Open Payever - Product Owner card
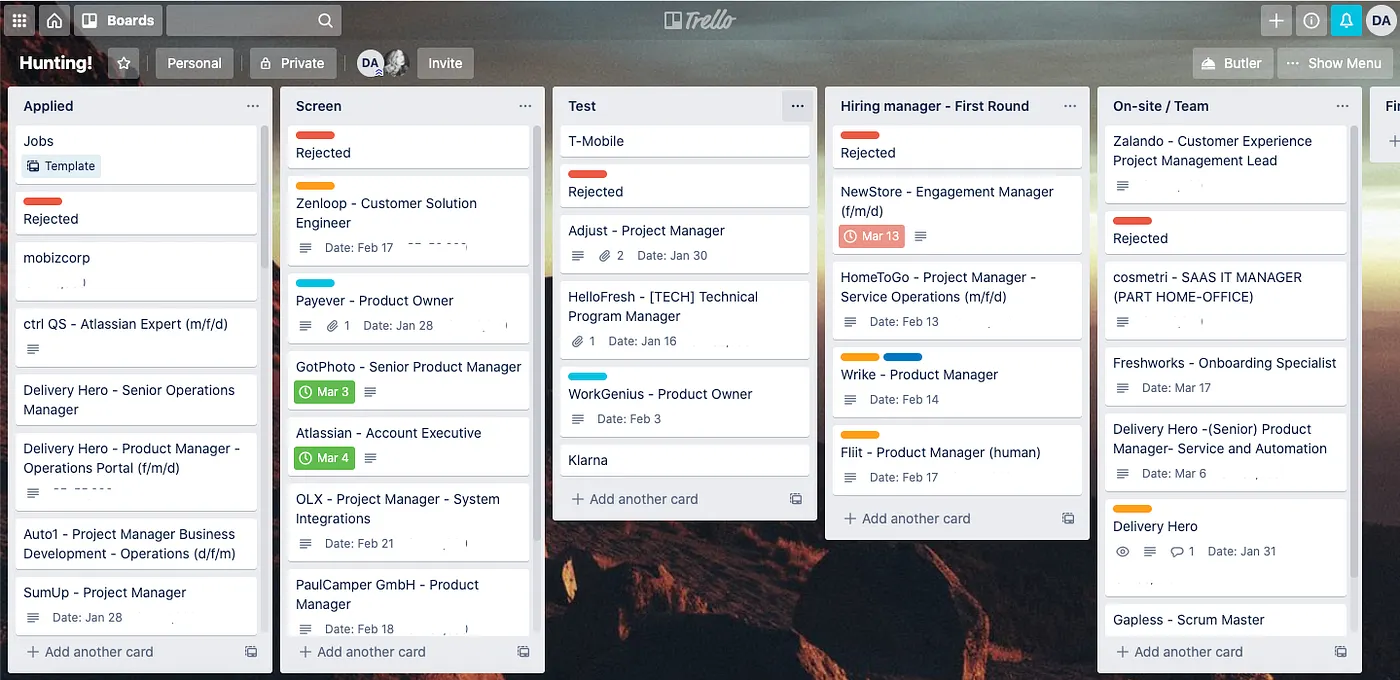Viewport: 1400px width, 680px height. [409, 309]
